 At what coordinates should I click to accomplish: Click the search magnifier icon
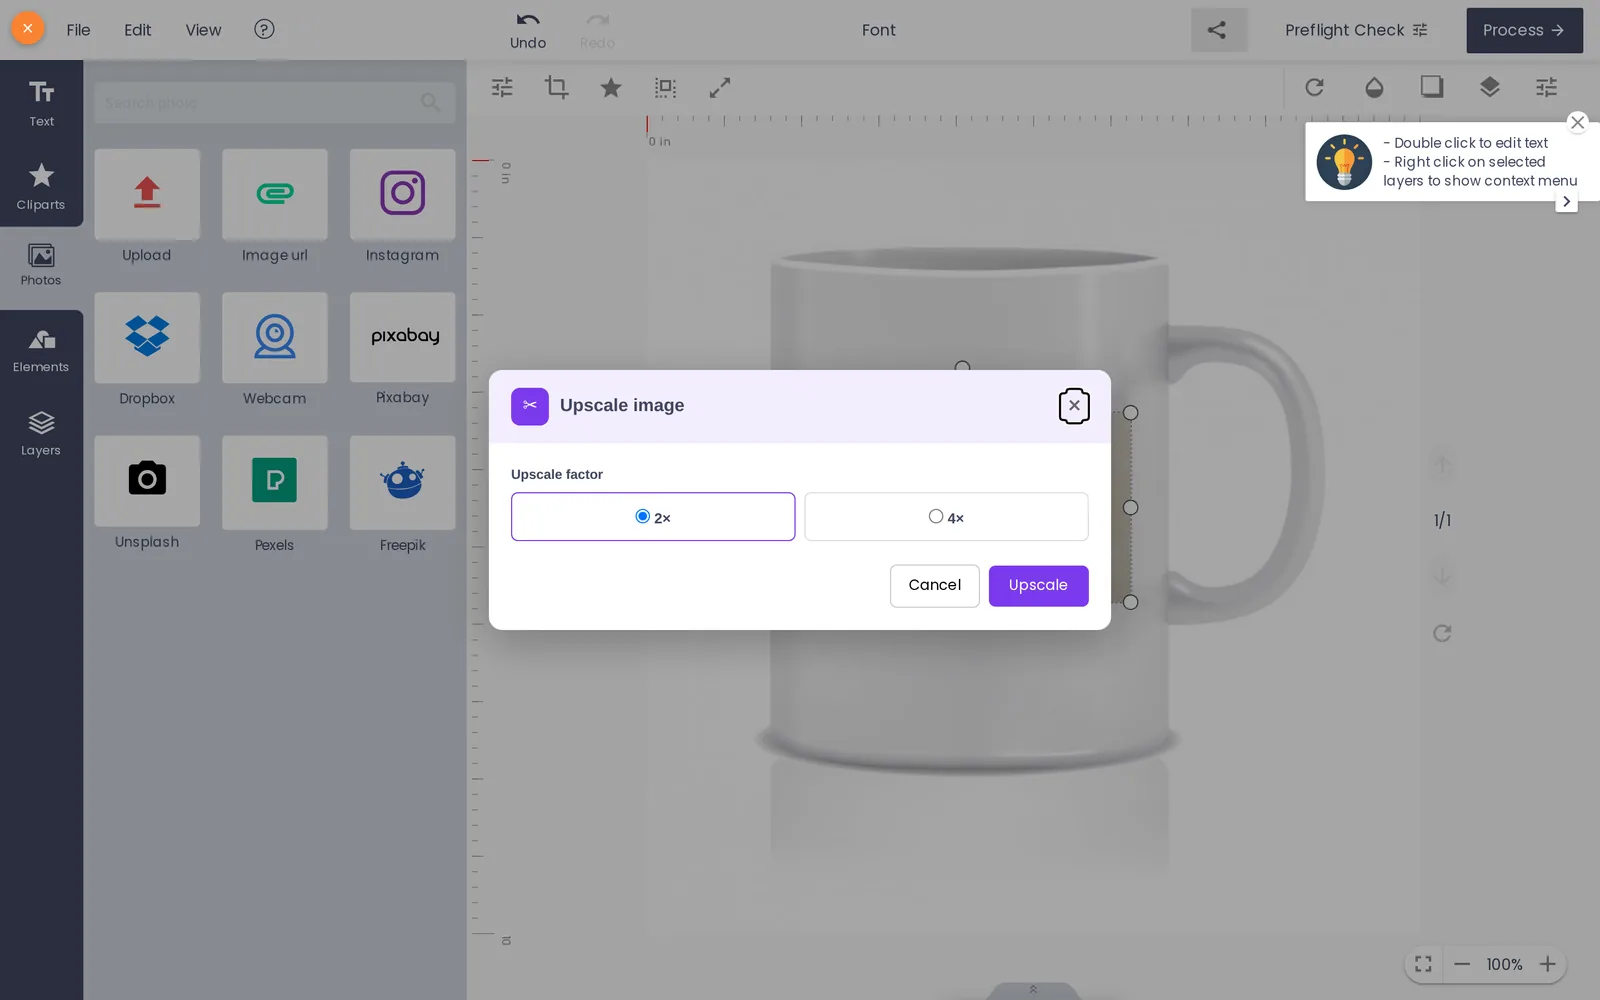(431, 102)
